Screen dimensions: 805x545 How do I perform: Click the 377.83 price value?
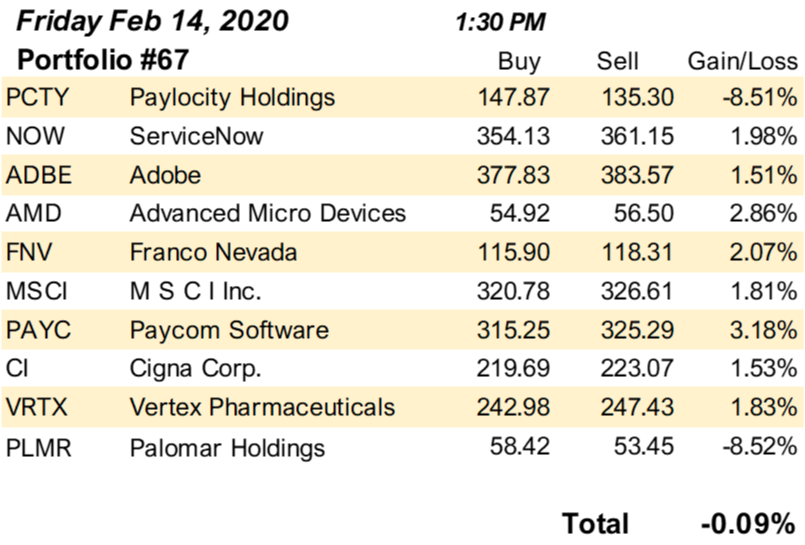coord(513,175)
